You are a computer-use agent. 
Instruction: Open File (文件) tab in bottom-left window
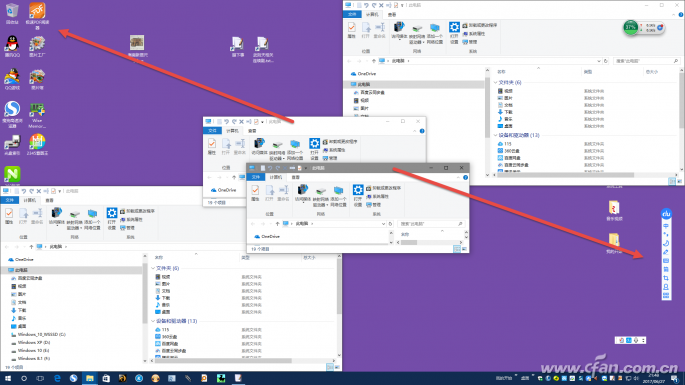coord(10,200)
